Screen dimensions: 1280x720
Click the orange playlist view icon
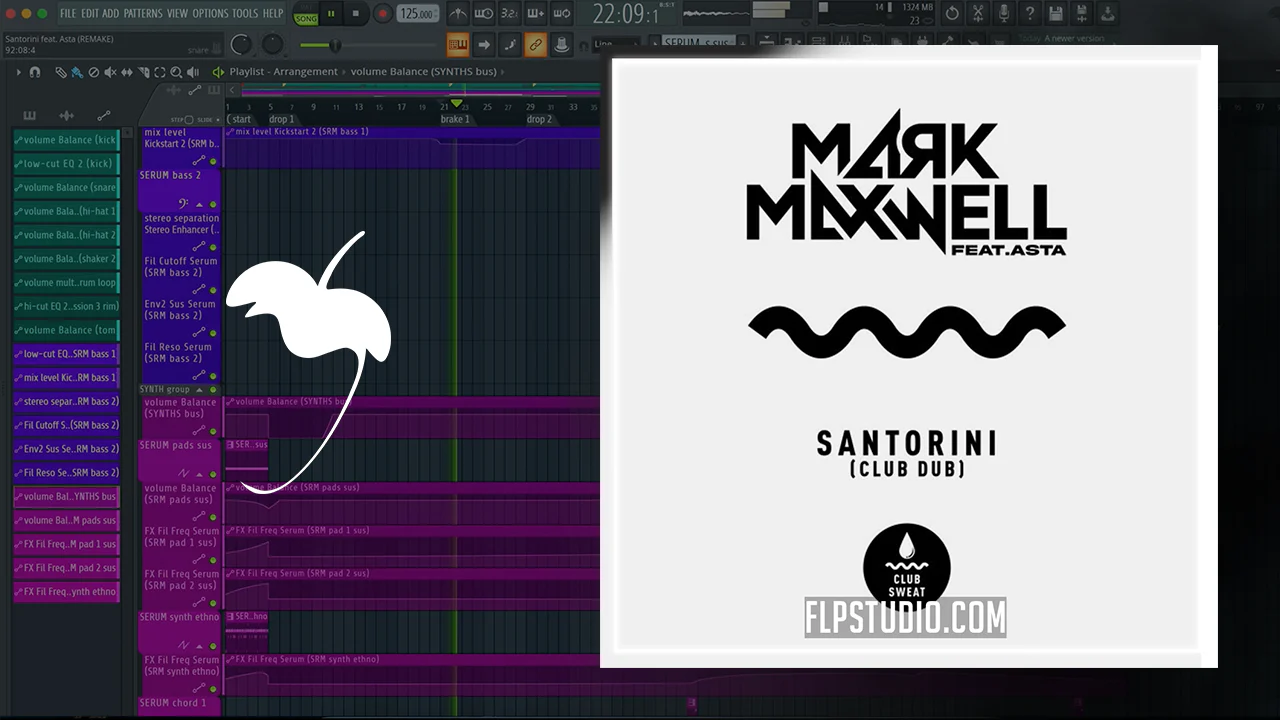click(458, 45)
